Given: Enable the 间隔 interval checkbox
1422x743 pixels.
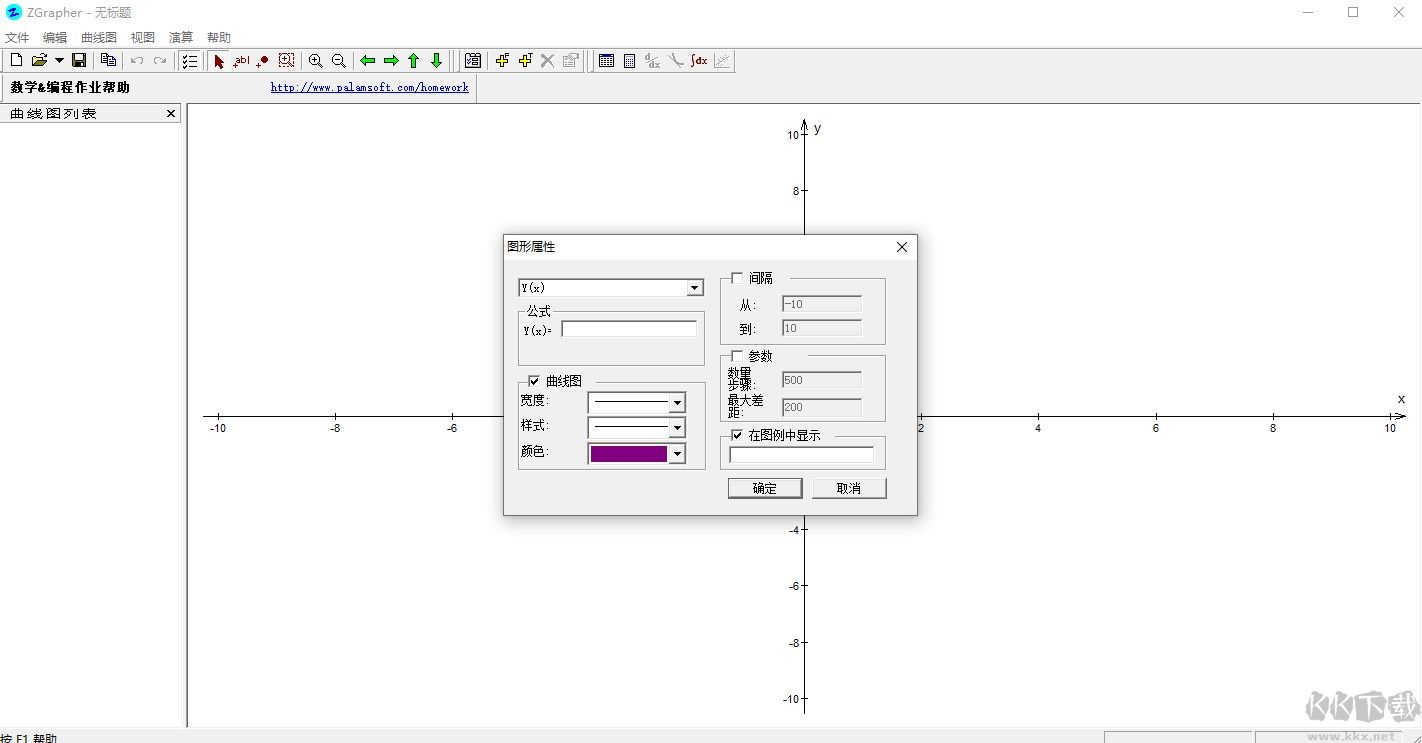Looking at the screenshot, I should [737, 278].
